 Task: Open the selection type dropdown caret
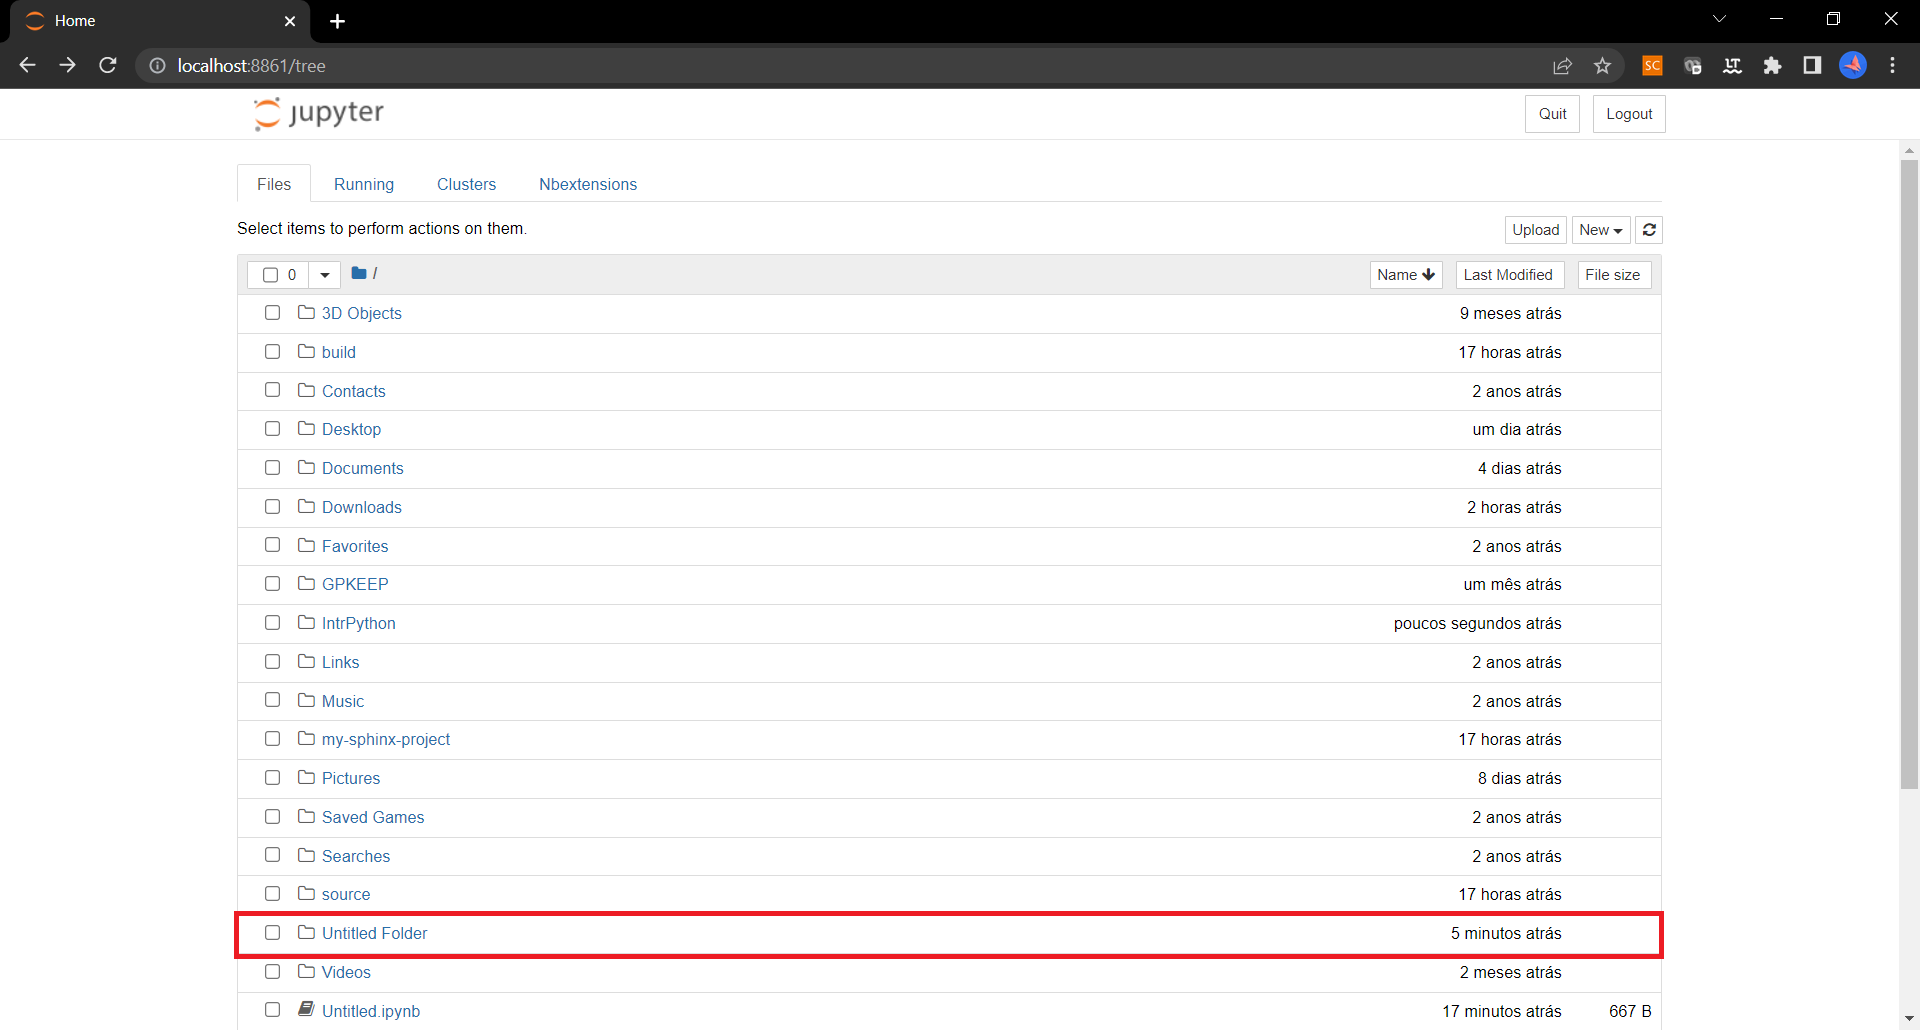tap(325, 274)
